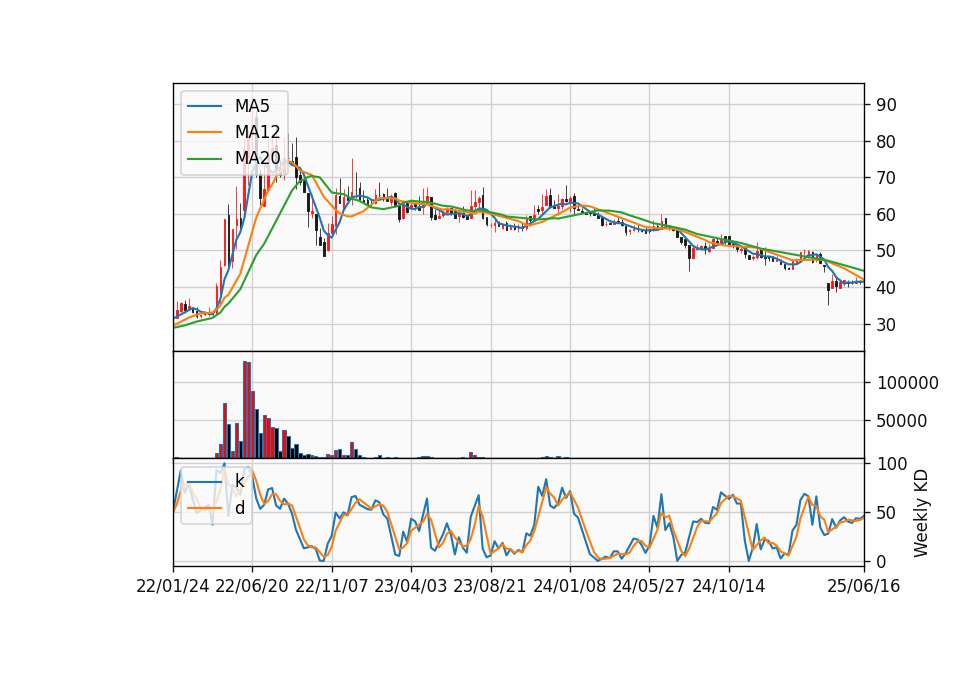
Task: Click the MA5 legend label
Action: [252, 106]
